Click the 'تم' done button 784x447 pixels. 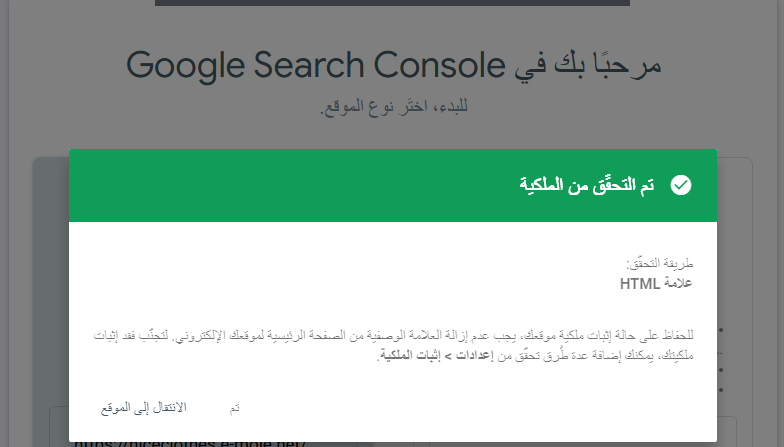click(x=234, y=408)
